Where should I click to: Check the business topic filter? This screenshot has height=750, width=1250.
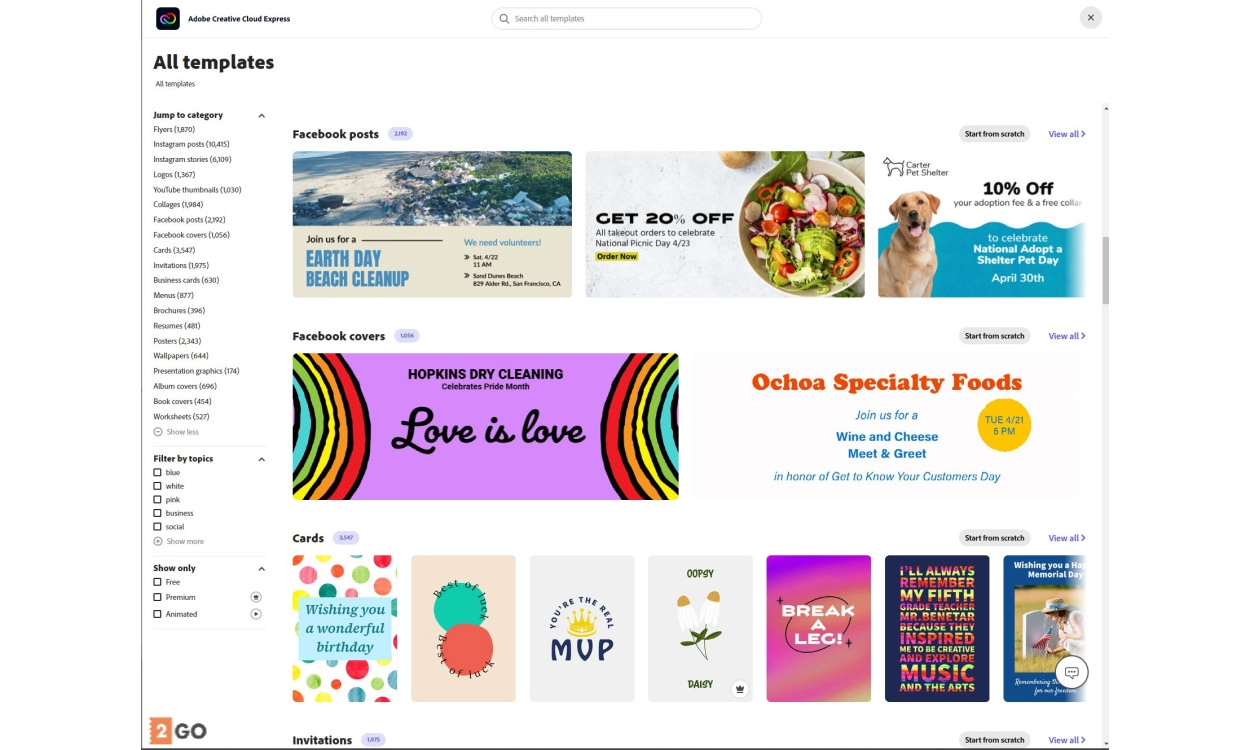157,513
